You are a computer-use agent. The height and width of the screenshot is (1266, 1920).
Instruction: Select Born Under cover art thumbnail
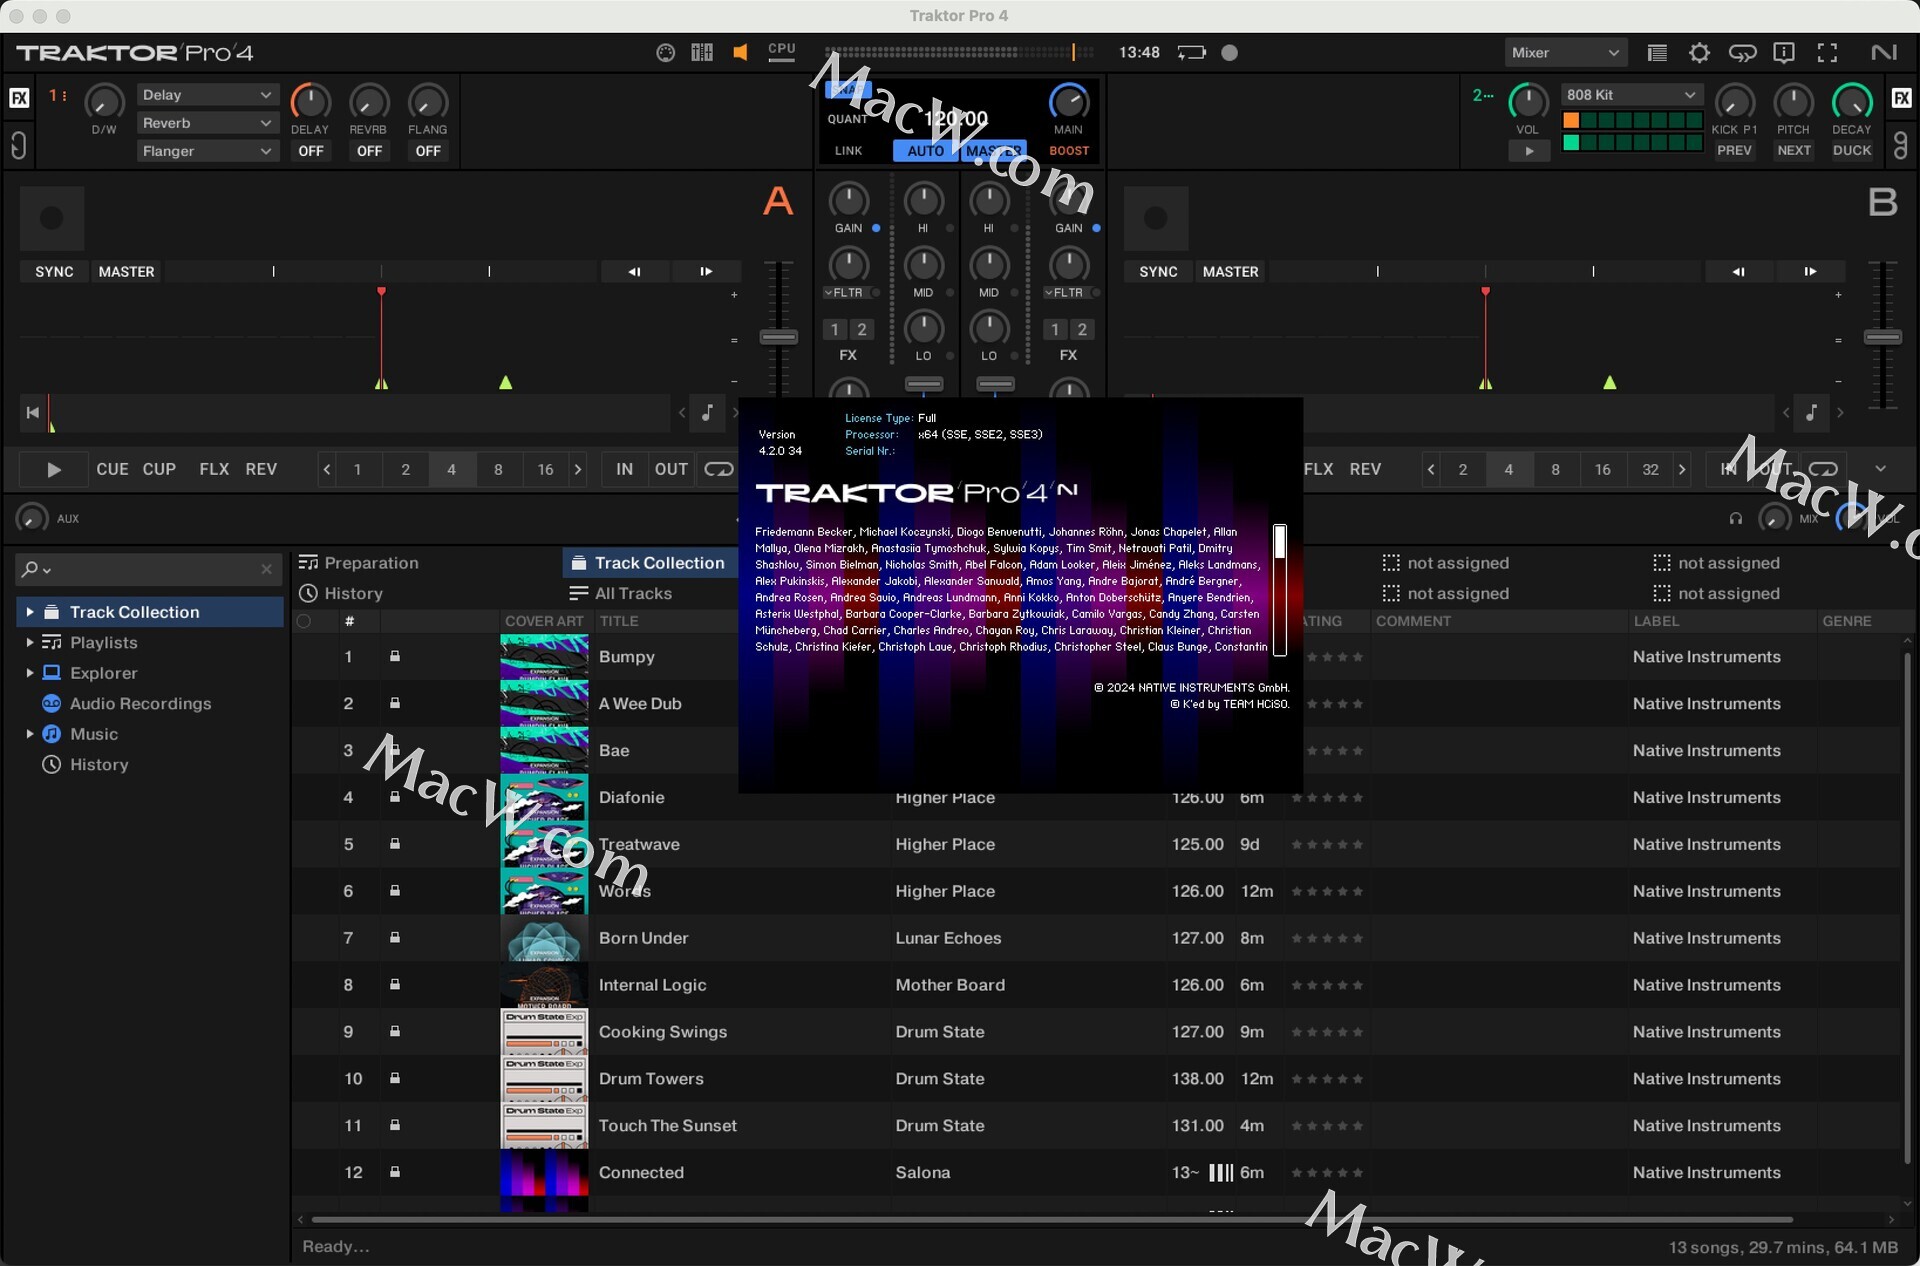(544, 938)
